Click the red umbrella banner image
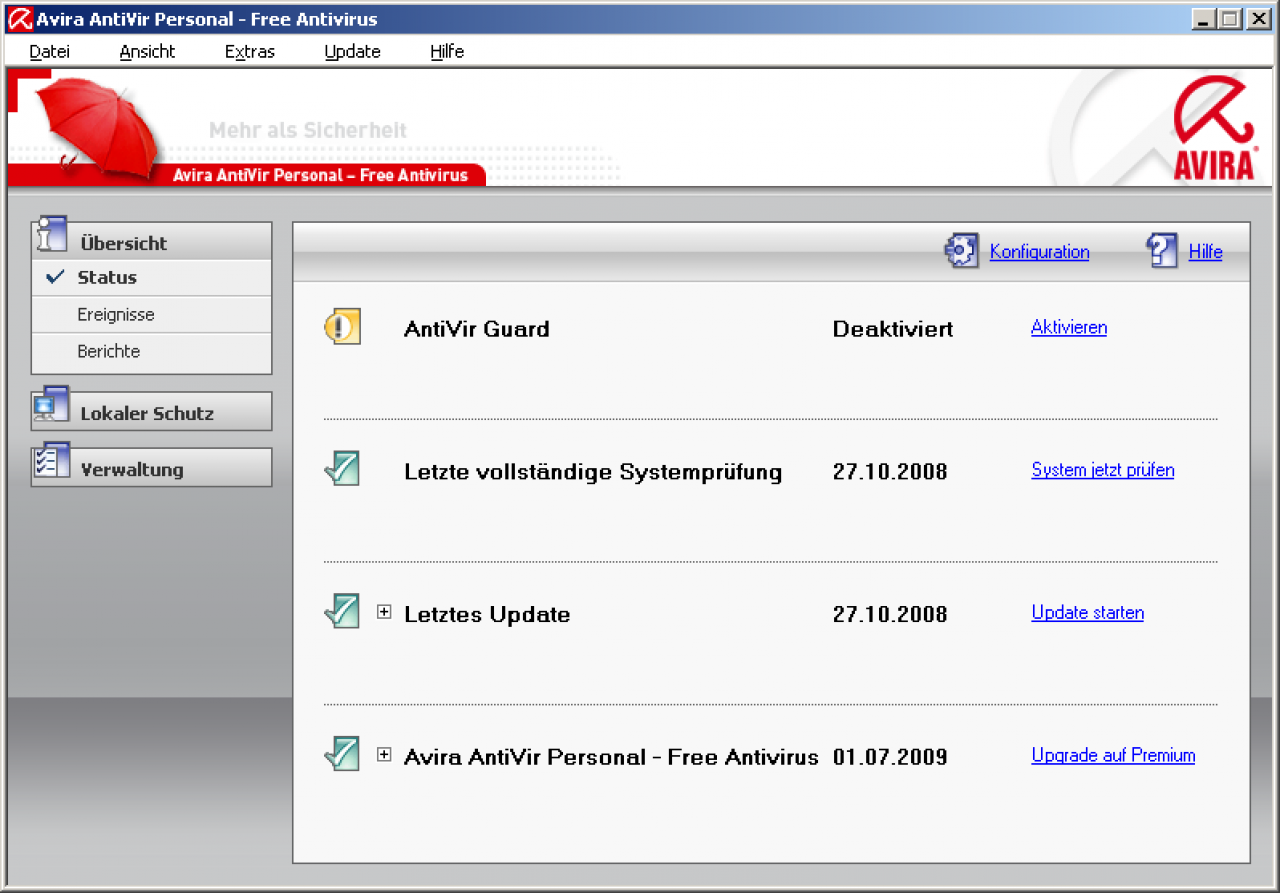 97,127
